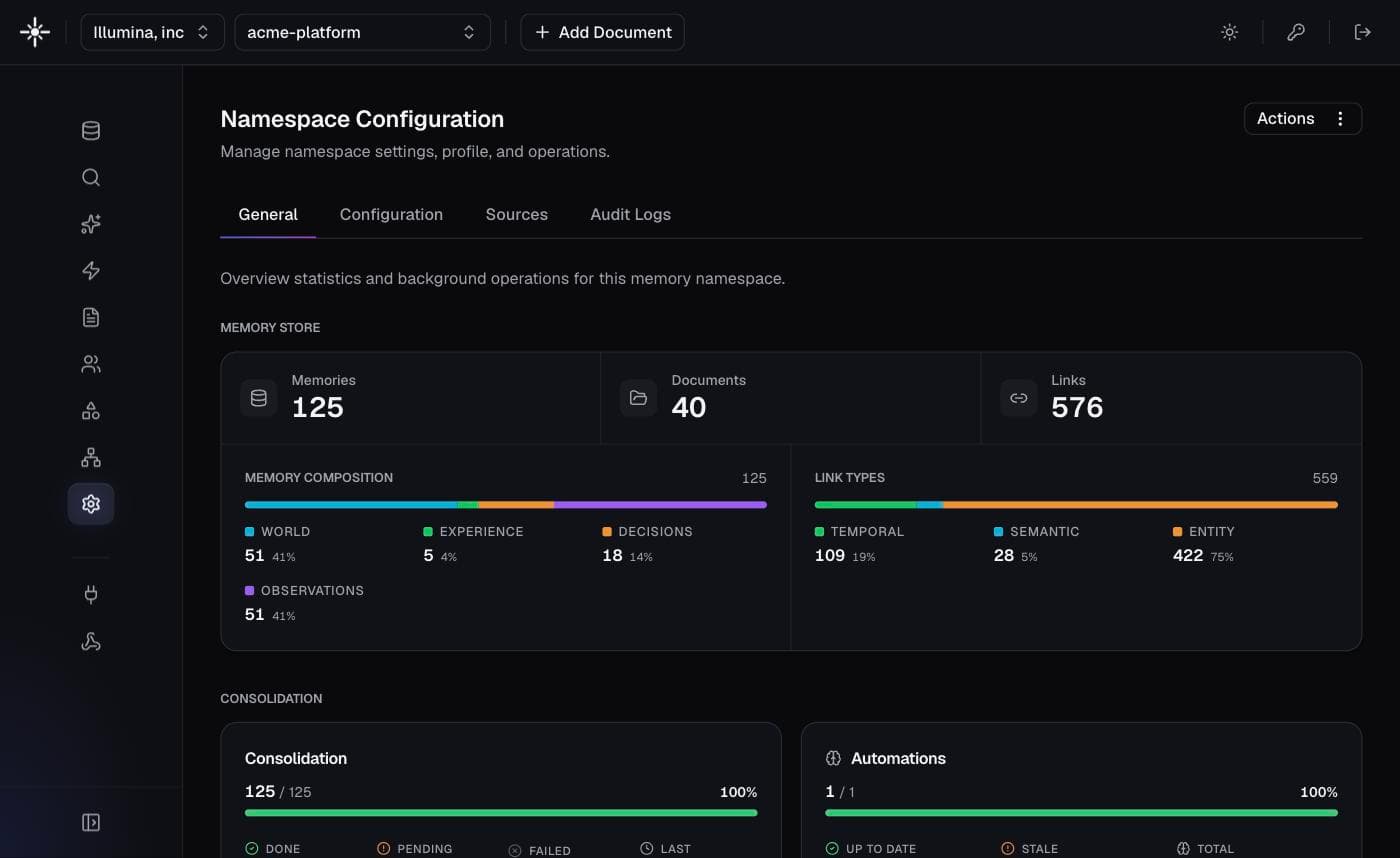The image size is (1400, 858).
Task: Open the hierarchy network icon in sidebar
Action: click(x=91, y=458)
